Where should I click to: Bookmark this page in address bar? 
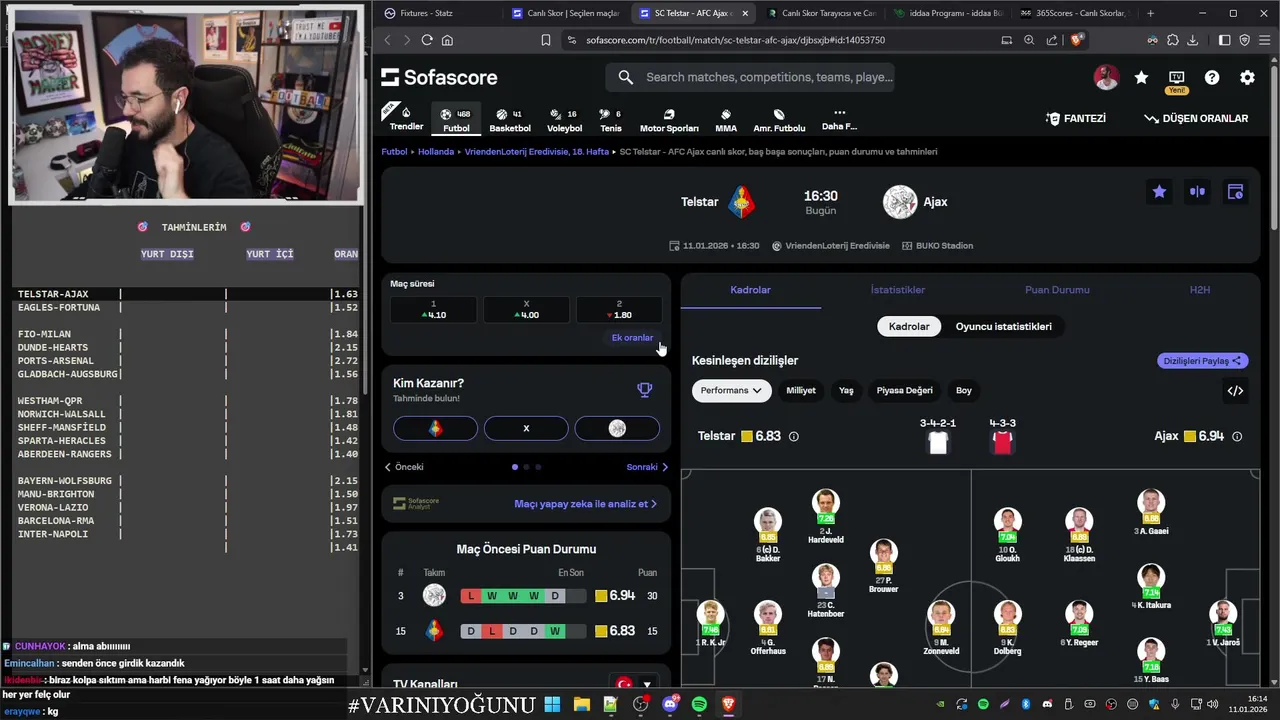click(546, 40)
